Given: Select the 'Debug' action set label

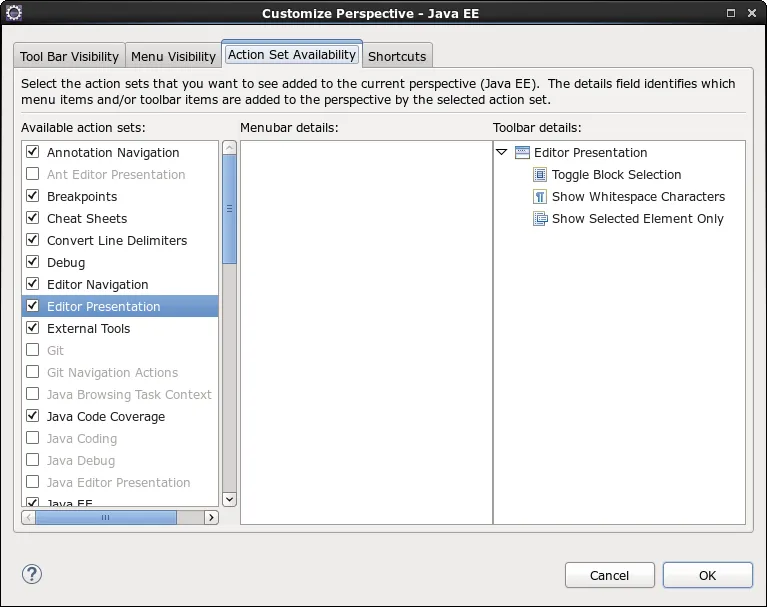Looking at the screenshot, I should click(66, 263).
